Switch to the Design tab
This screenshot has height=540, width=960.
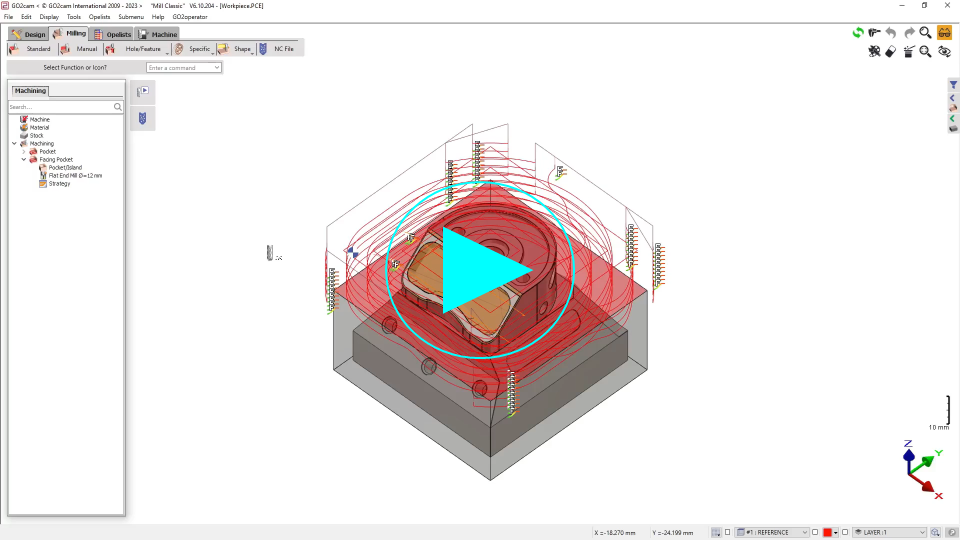(x=29, y=34)
